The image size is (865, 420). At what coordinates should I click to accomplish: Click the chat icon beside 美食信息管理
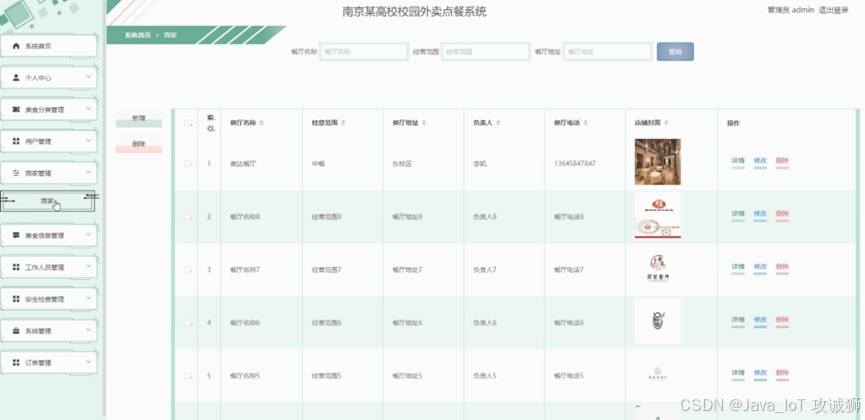16,236
